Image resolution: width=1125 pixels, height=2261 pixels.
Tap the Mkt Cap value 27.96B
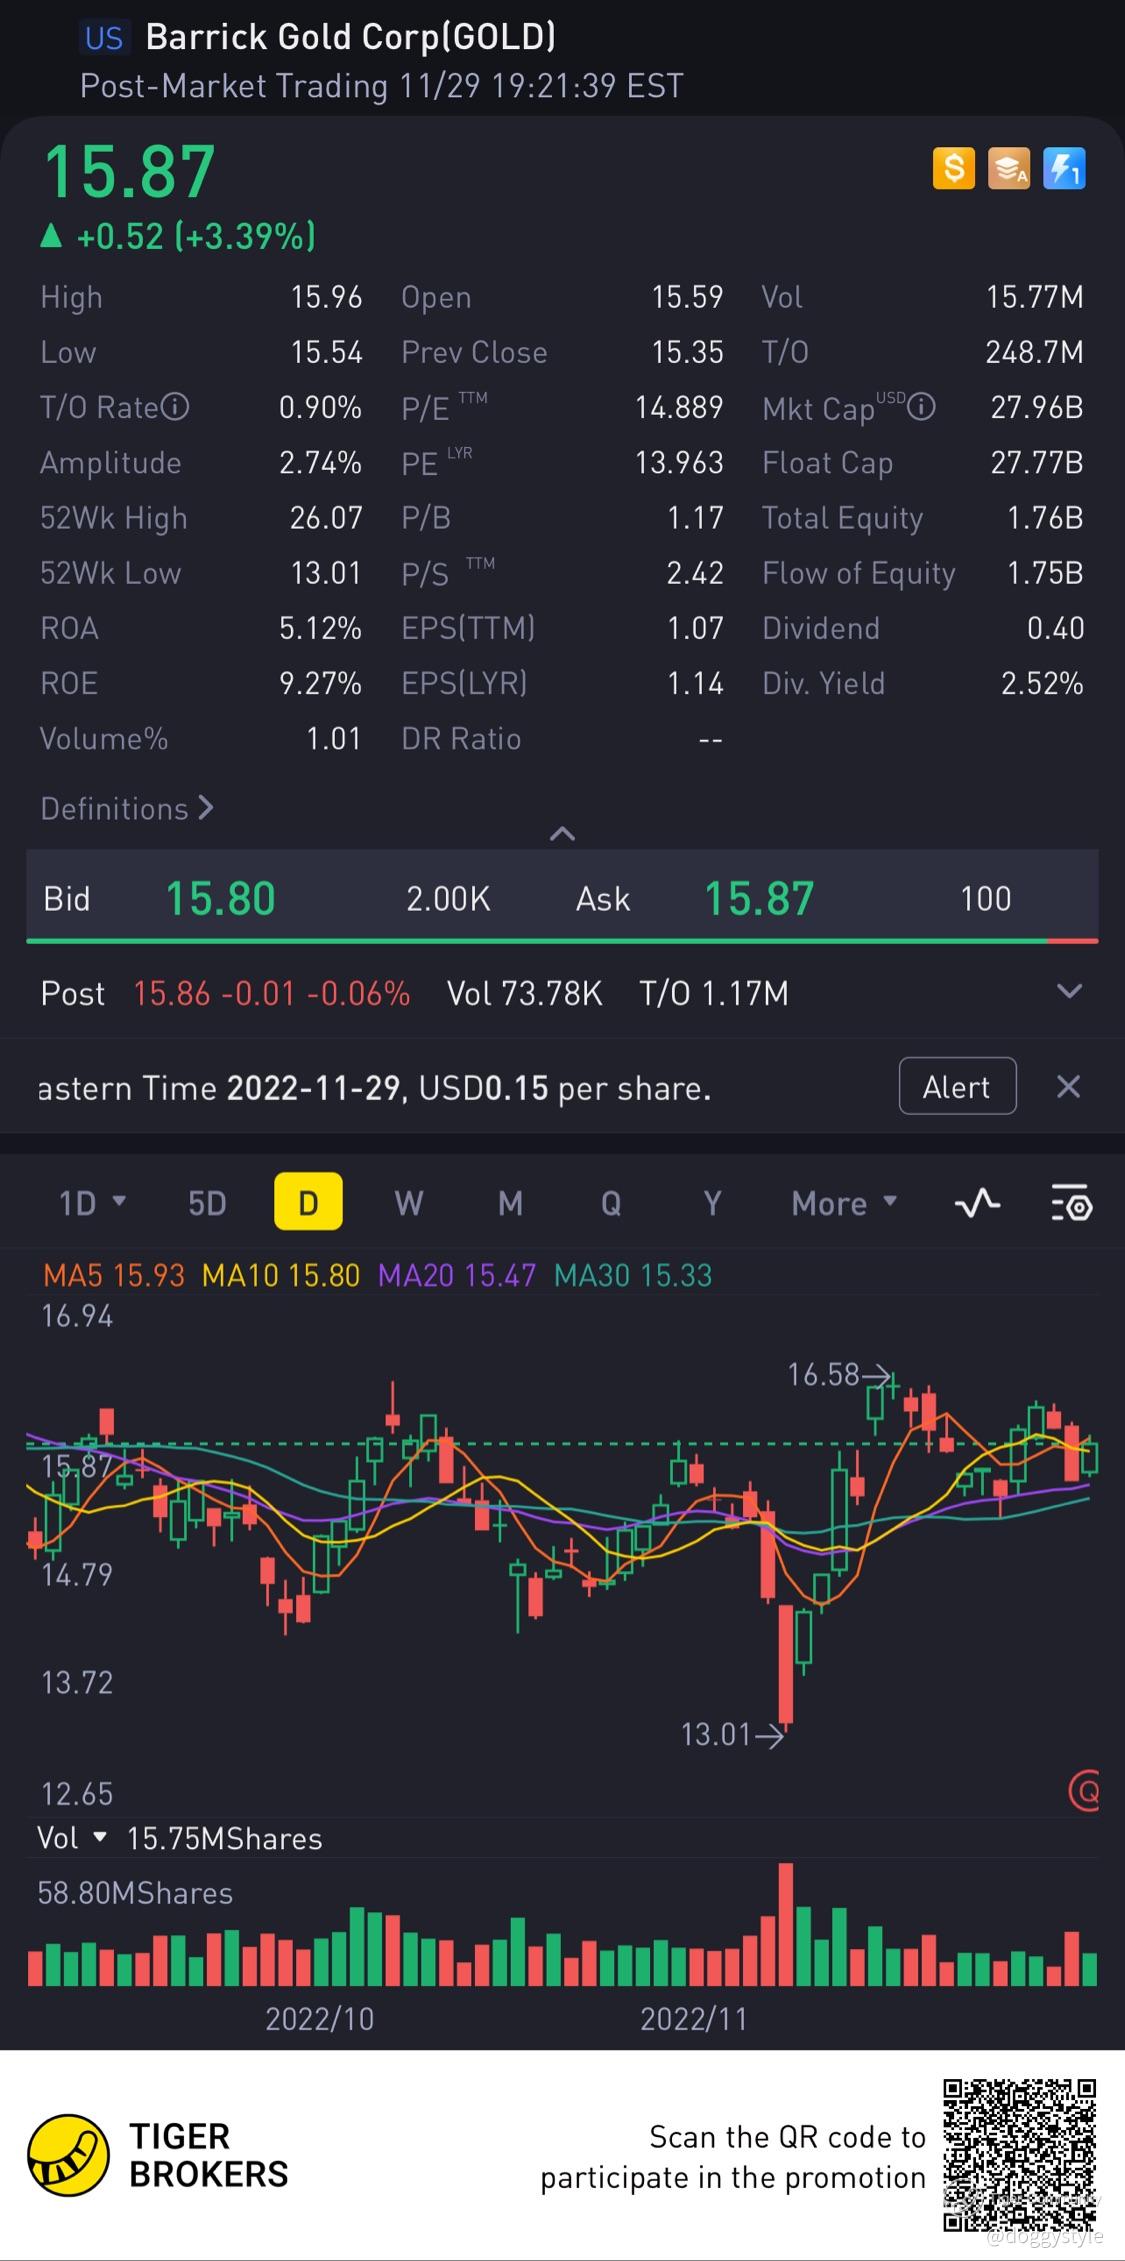click(x=1037, y=407)
